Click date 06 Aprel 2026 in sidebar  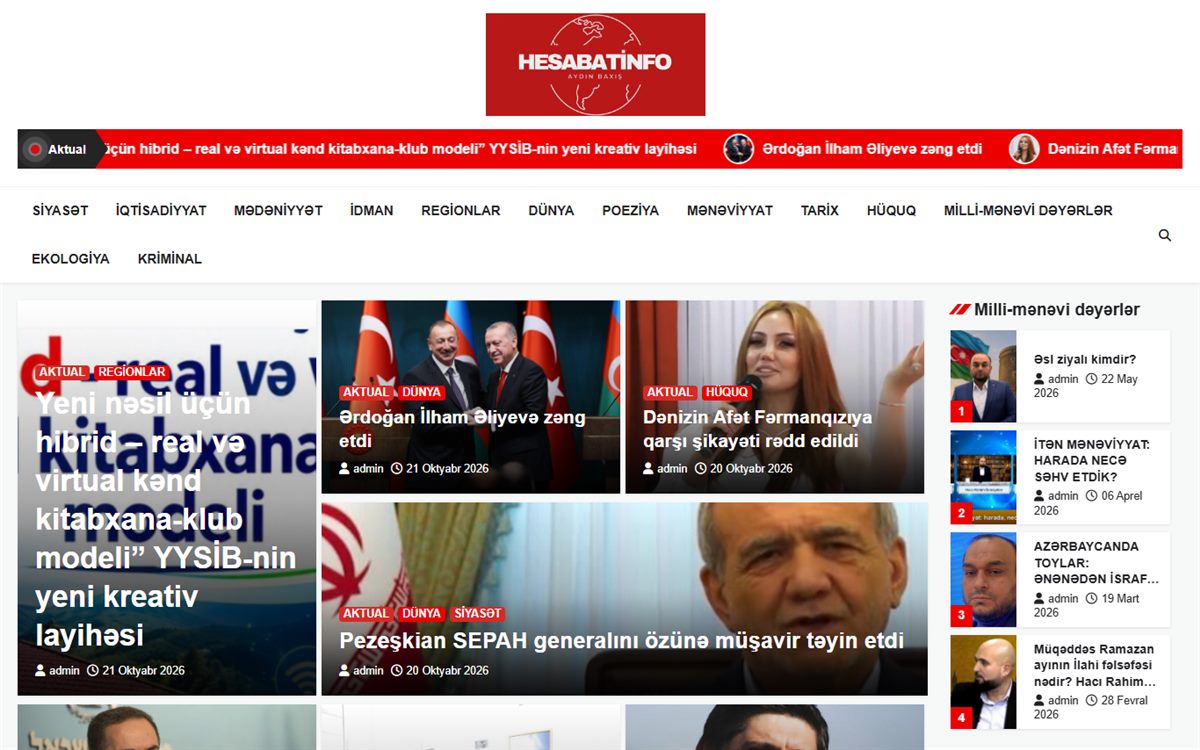[1088, 503]
